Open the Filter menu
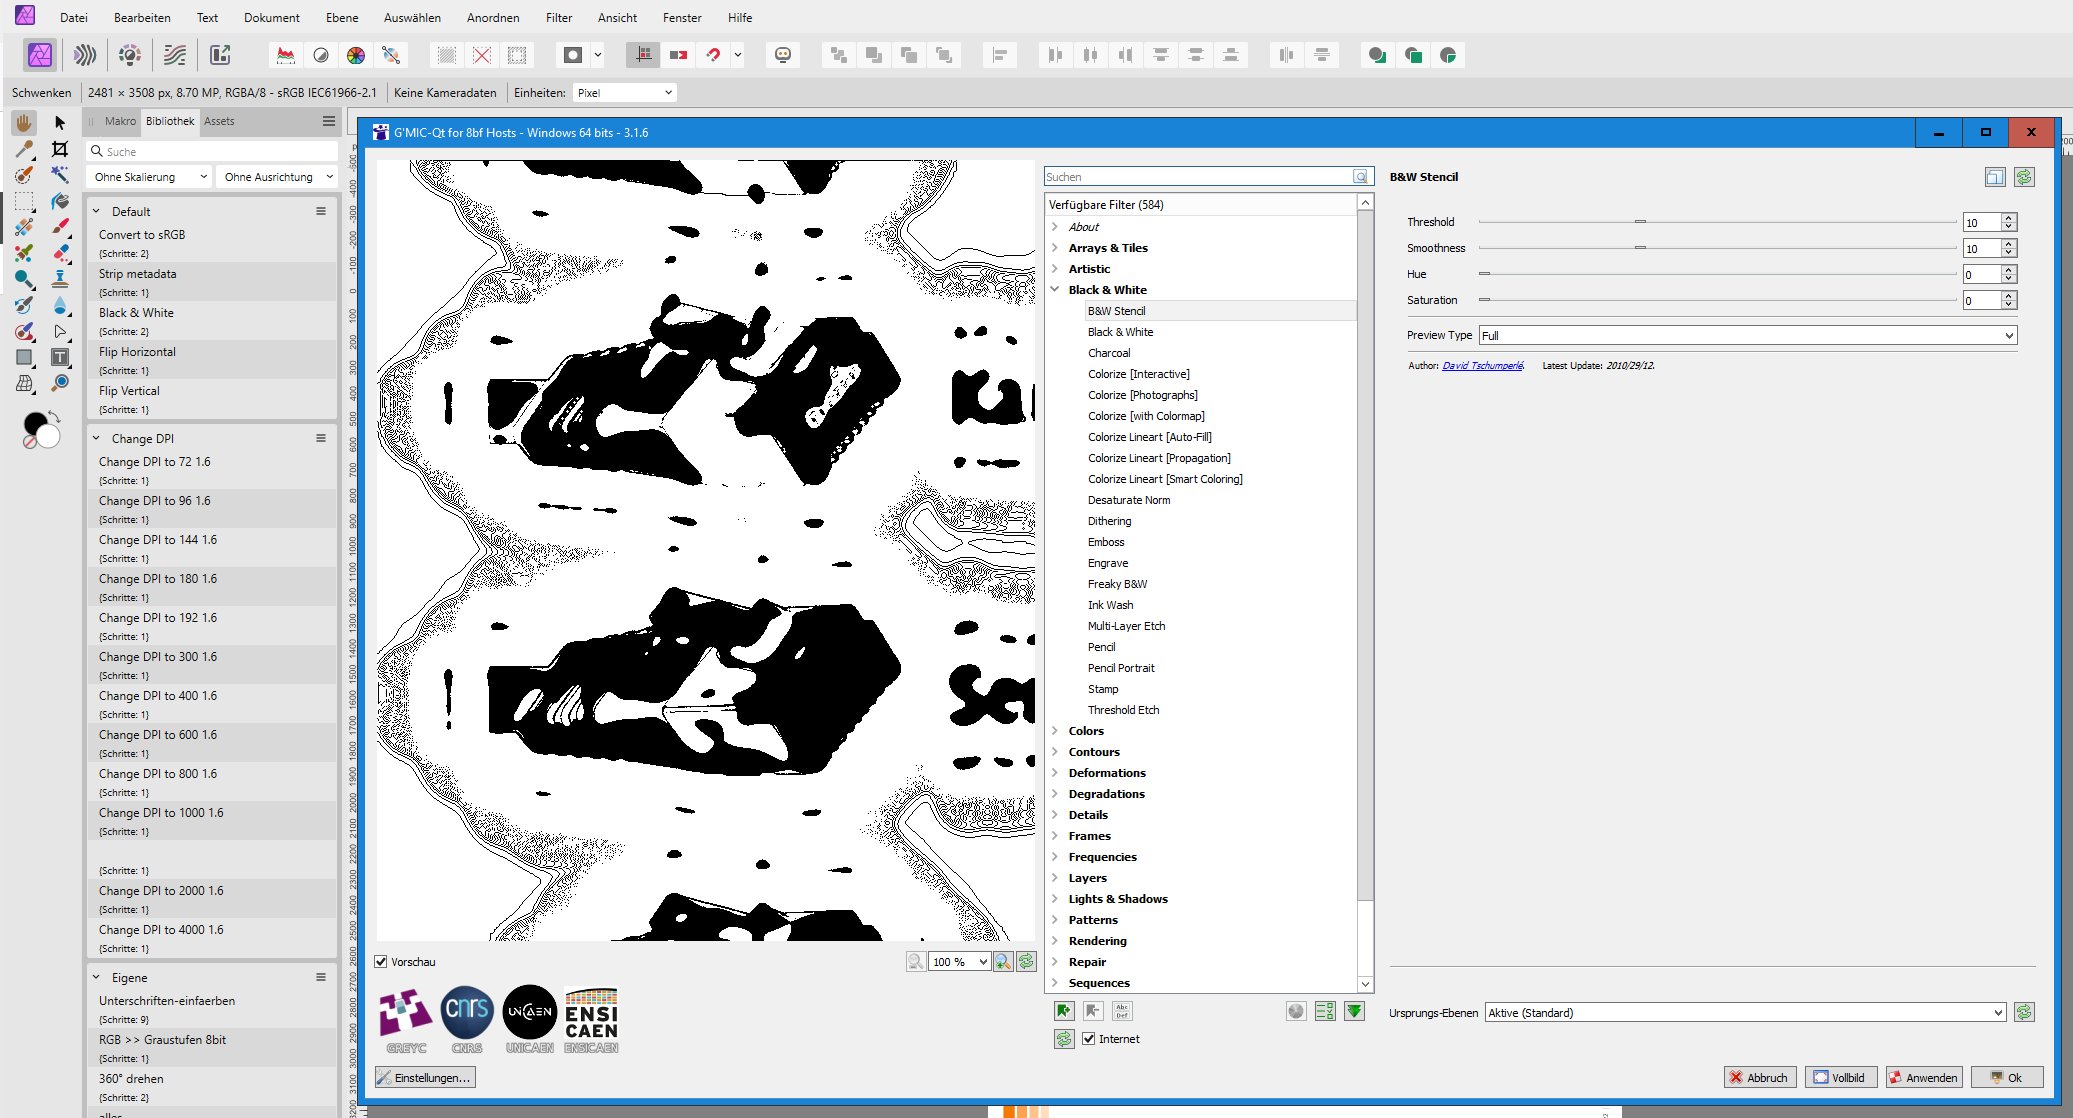 point(559,17)
